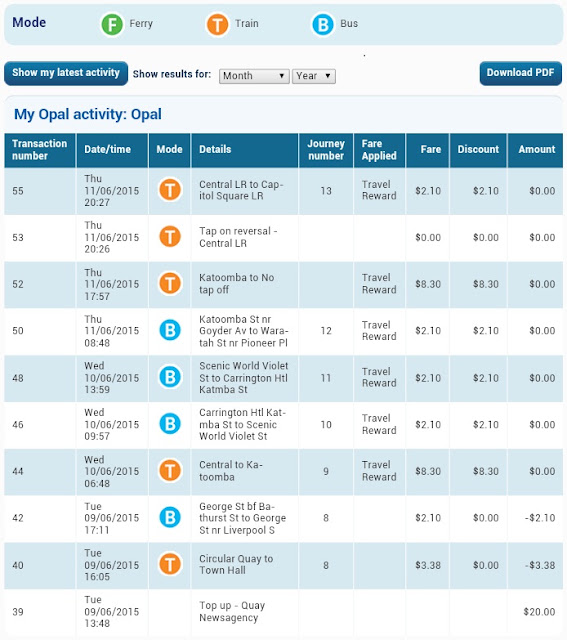Click Bus icon in transaction 48 row
This screenshot has height=640, width=567.
pyautogui.click(x=170, y=377)
